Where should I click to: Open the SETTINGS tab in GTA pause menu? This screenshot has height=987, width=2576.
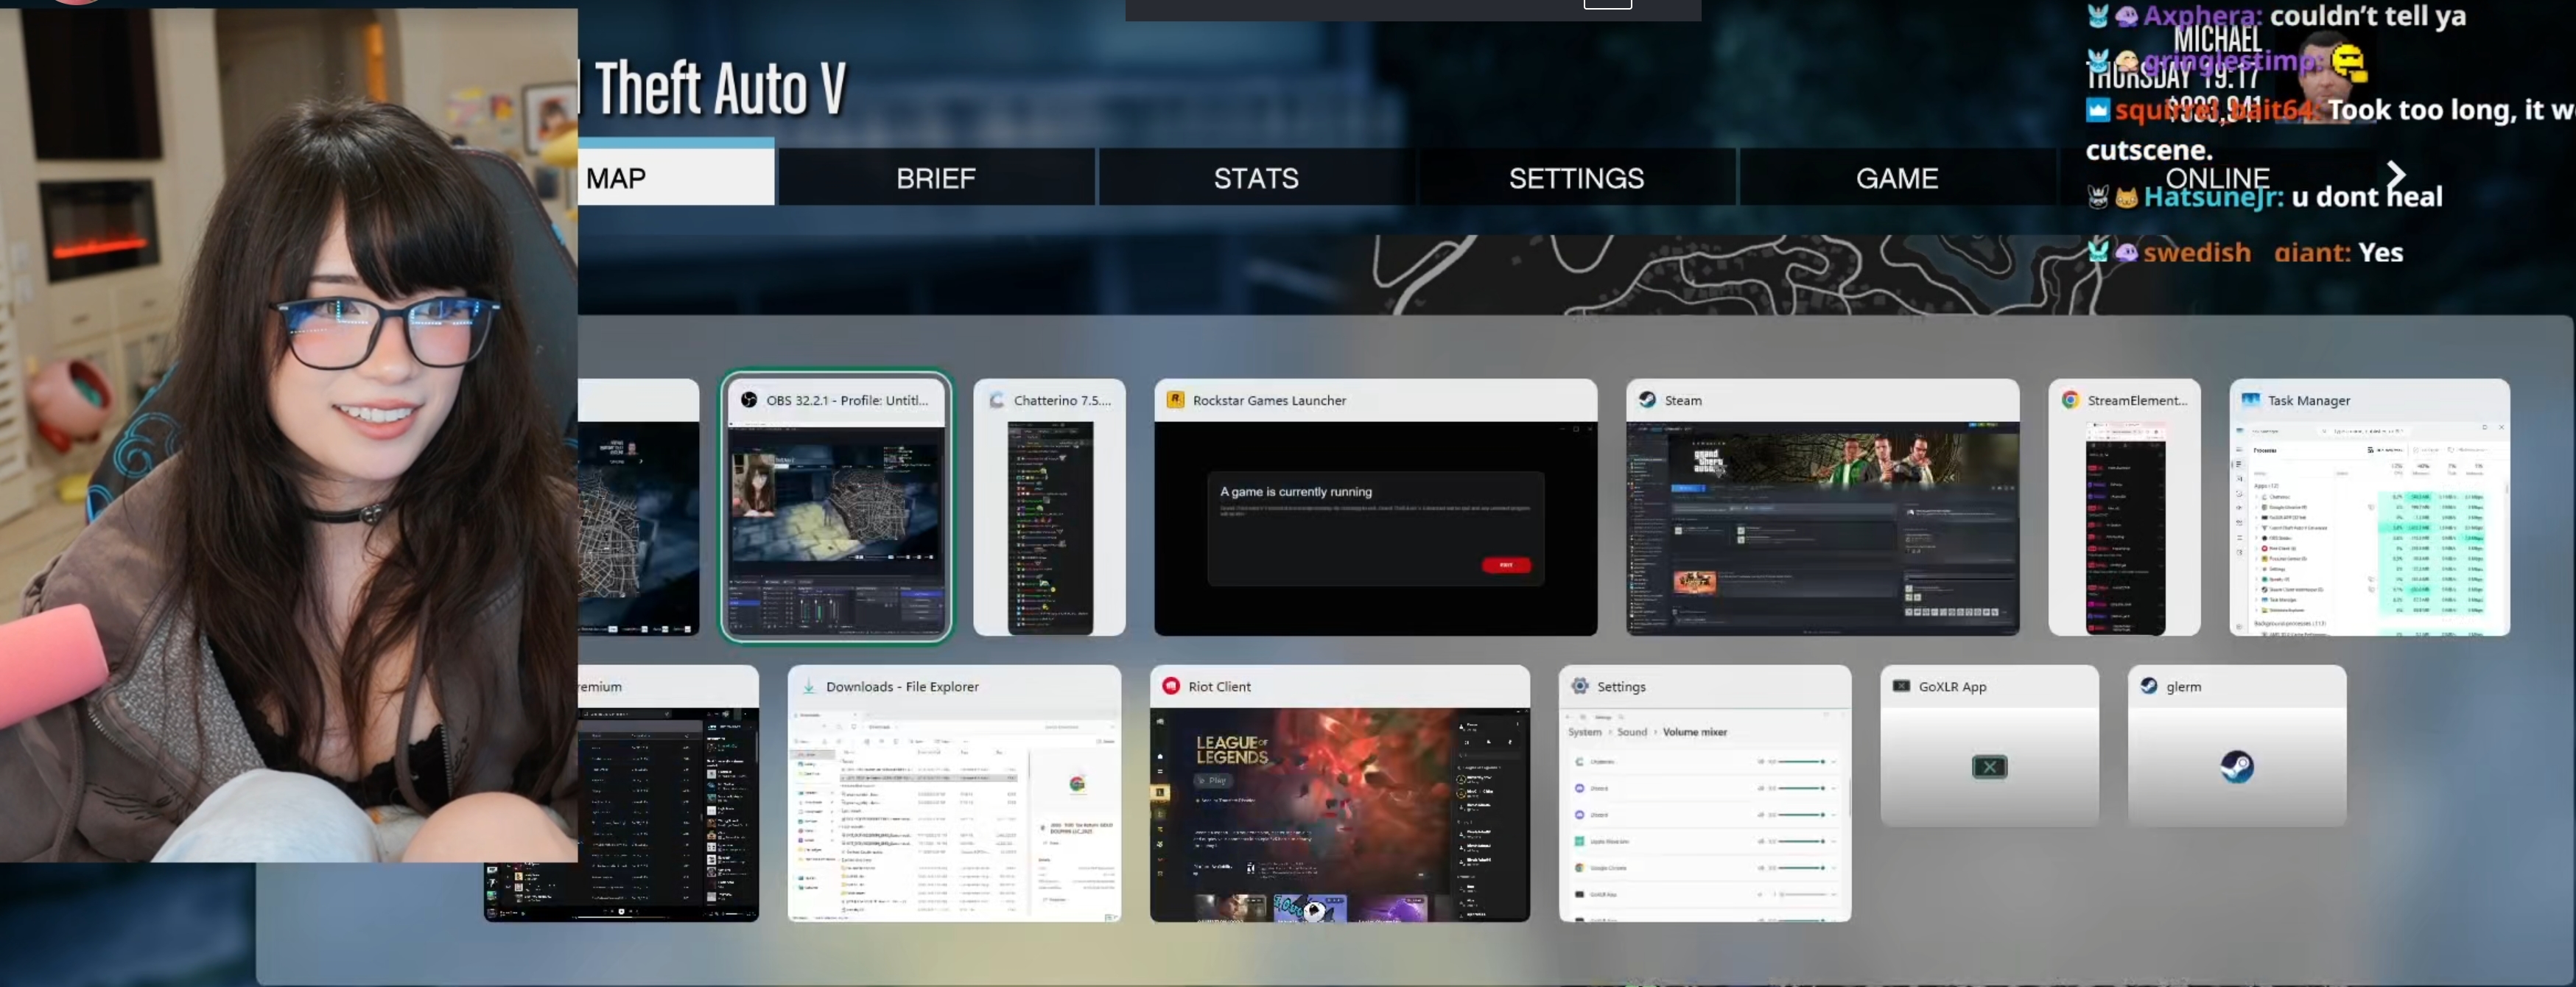1576,178
